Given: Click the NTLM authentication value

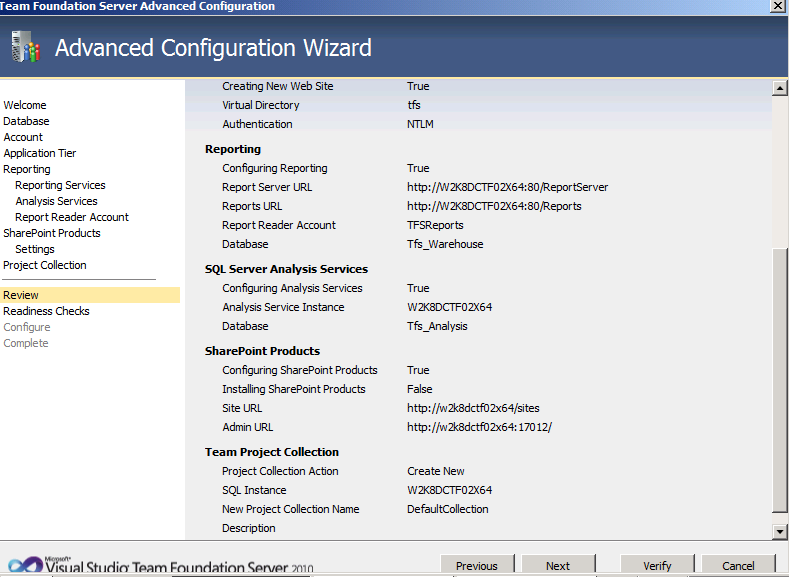Looking at the screenshot, I should [420, 124].
